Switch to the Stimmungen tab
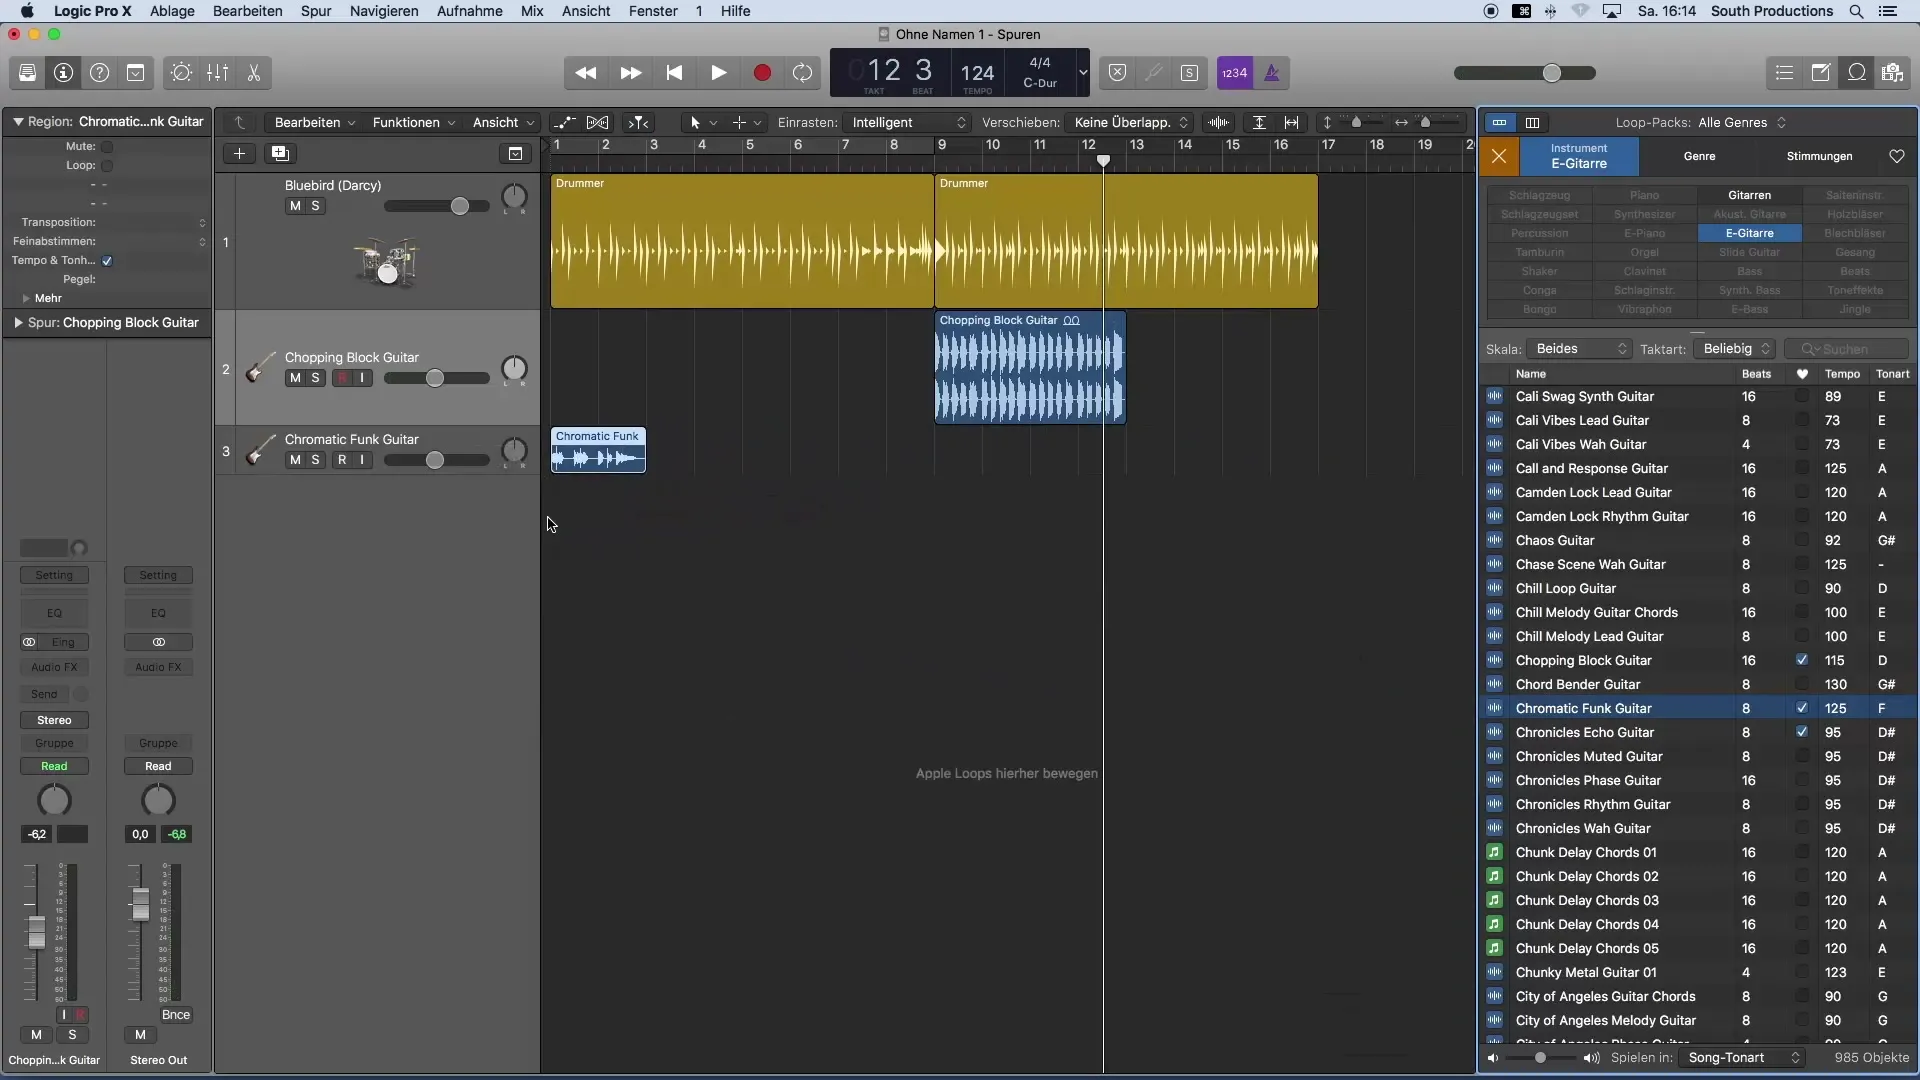The image size is (1920, 1080). (1819, 157)
